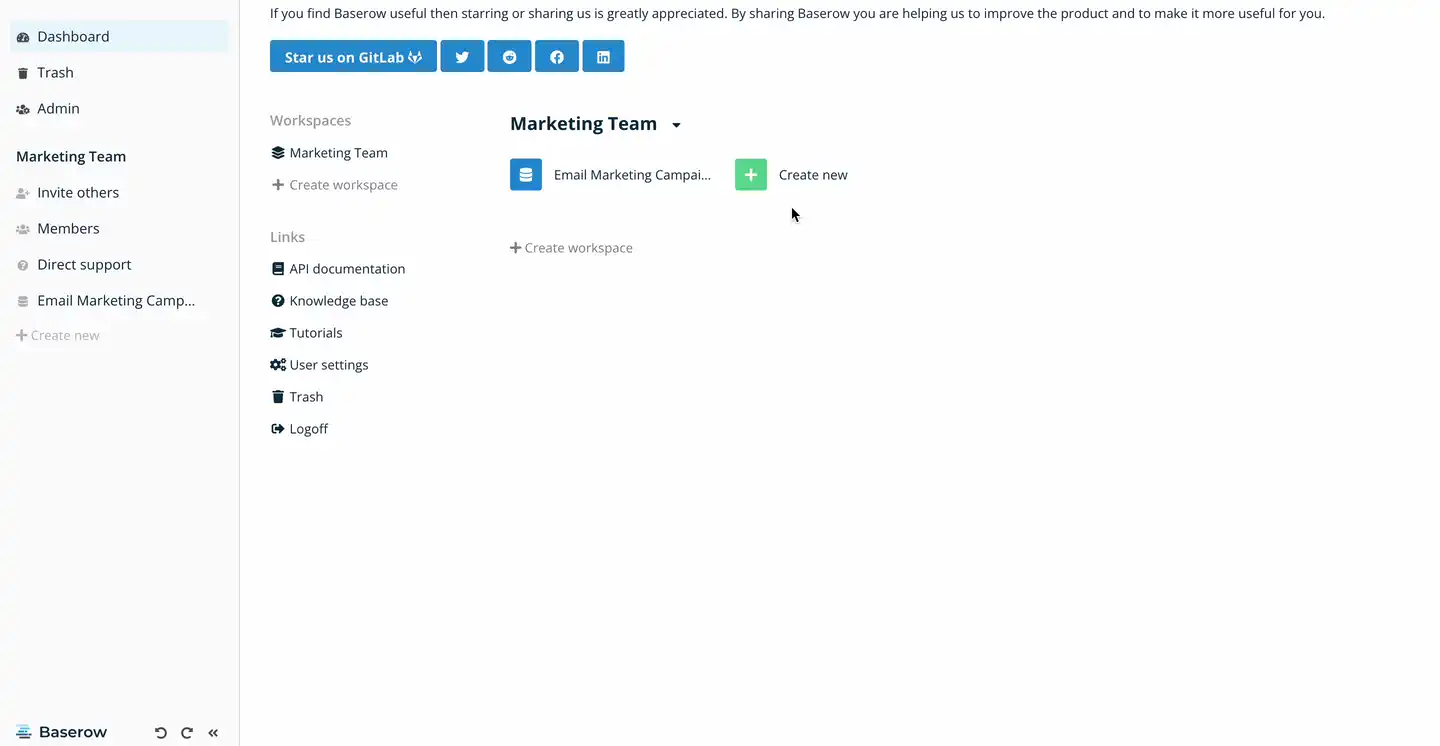Click the Baserow logo in the bottom corner
The height and width of the screenshot is (746, 1440).
click(x=61, y=732)
